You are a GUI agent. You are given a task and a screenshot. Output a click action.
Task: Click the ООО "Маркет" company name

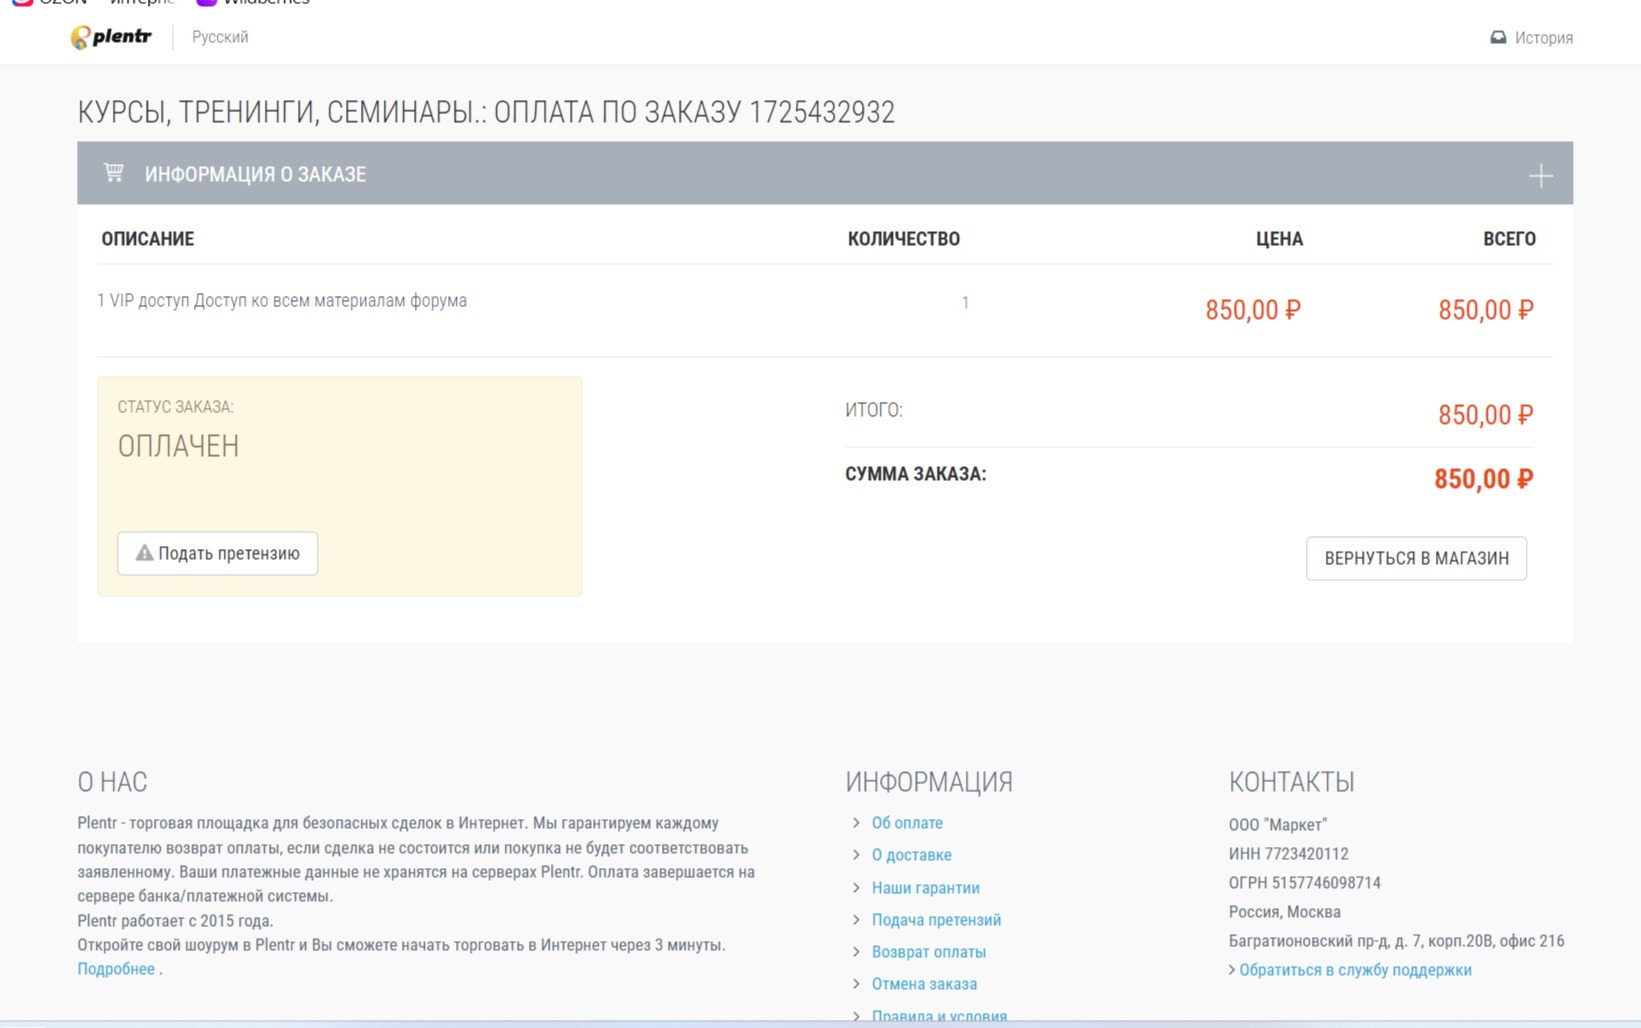1278,825
